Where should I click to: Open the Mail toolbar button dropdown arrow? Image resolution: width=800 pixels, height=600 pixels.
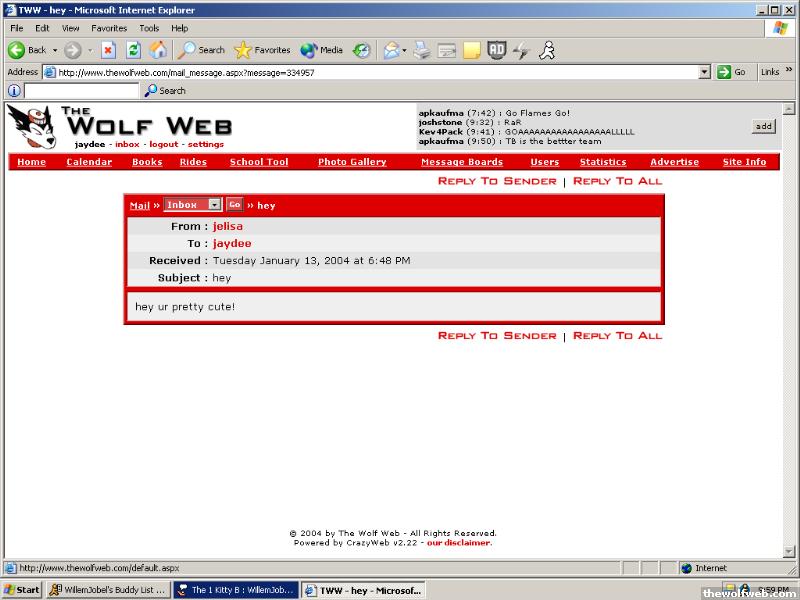click(x=404, y=50)
